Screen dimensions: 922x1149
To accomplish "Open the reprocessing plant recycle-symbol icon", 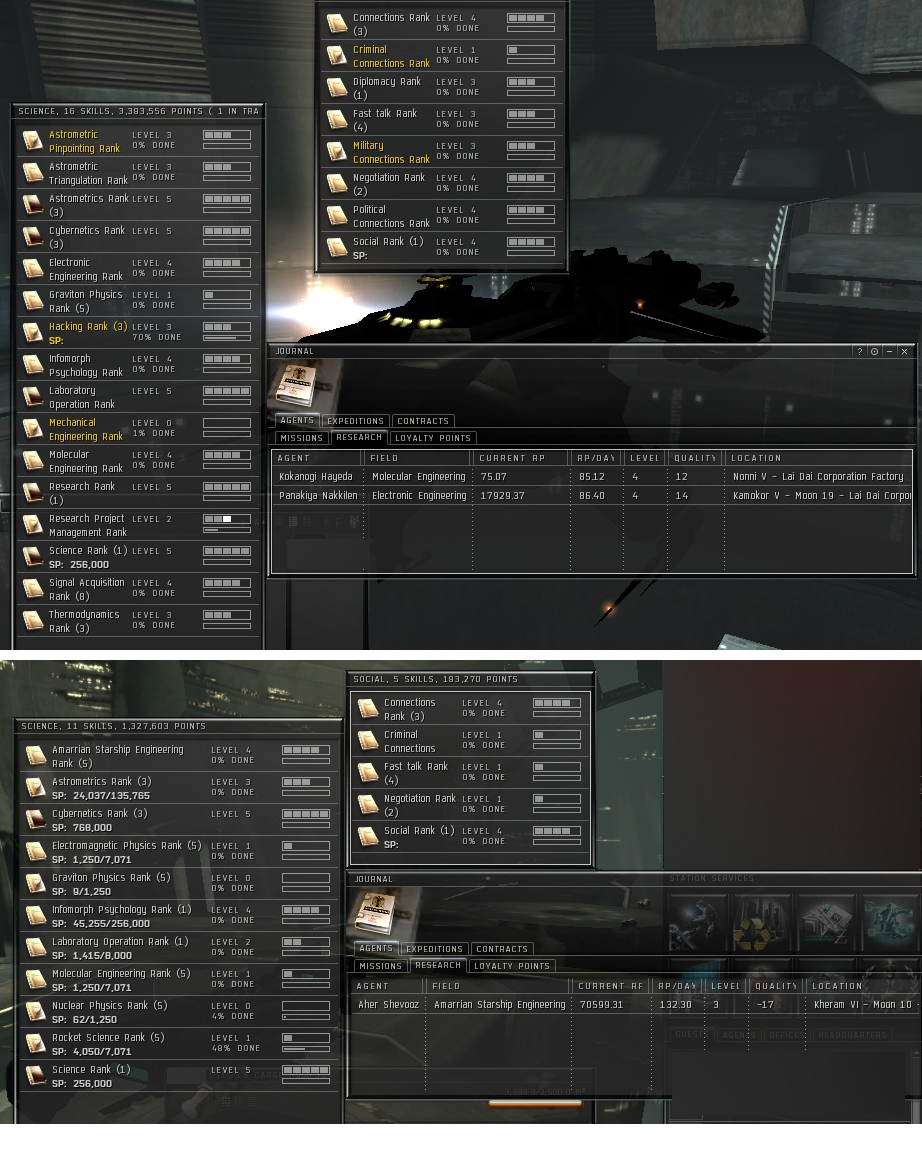I will click(x=761, y=924).
